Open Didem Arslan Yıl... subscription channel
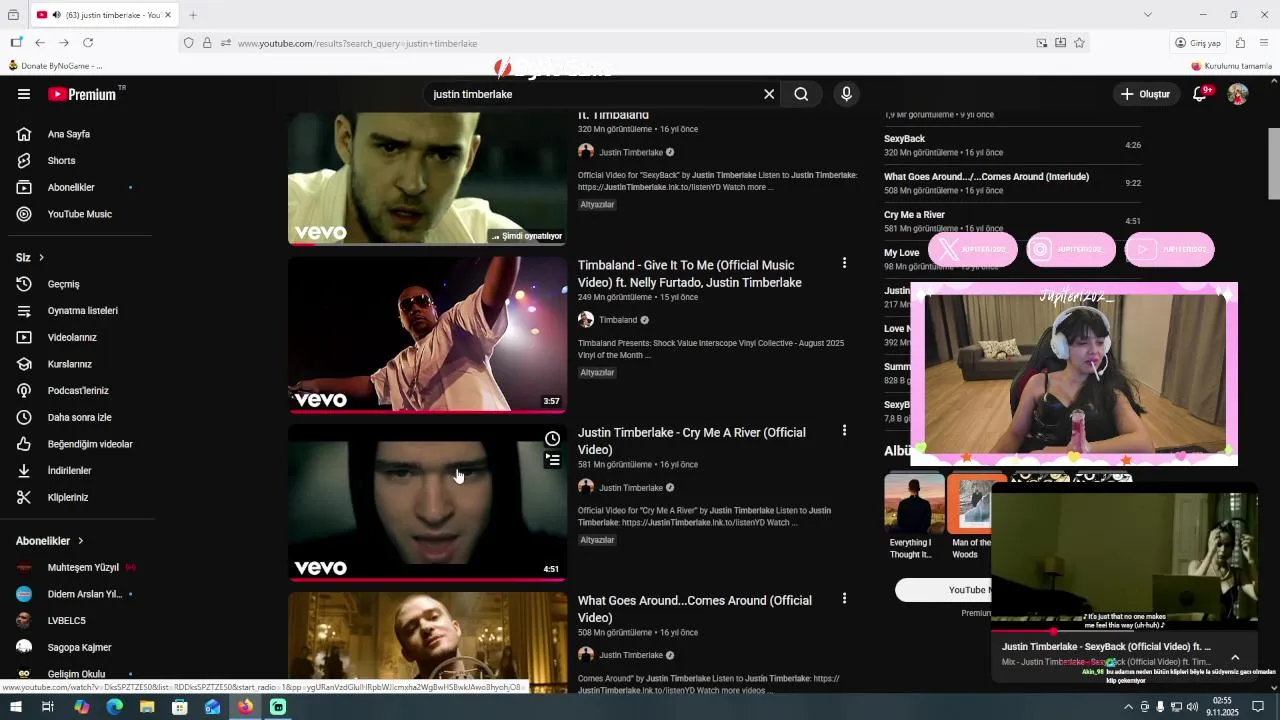The height and width of the screenshot is (720, 1280). point(76,594)
